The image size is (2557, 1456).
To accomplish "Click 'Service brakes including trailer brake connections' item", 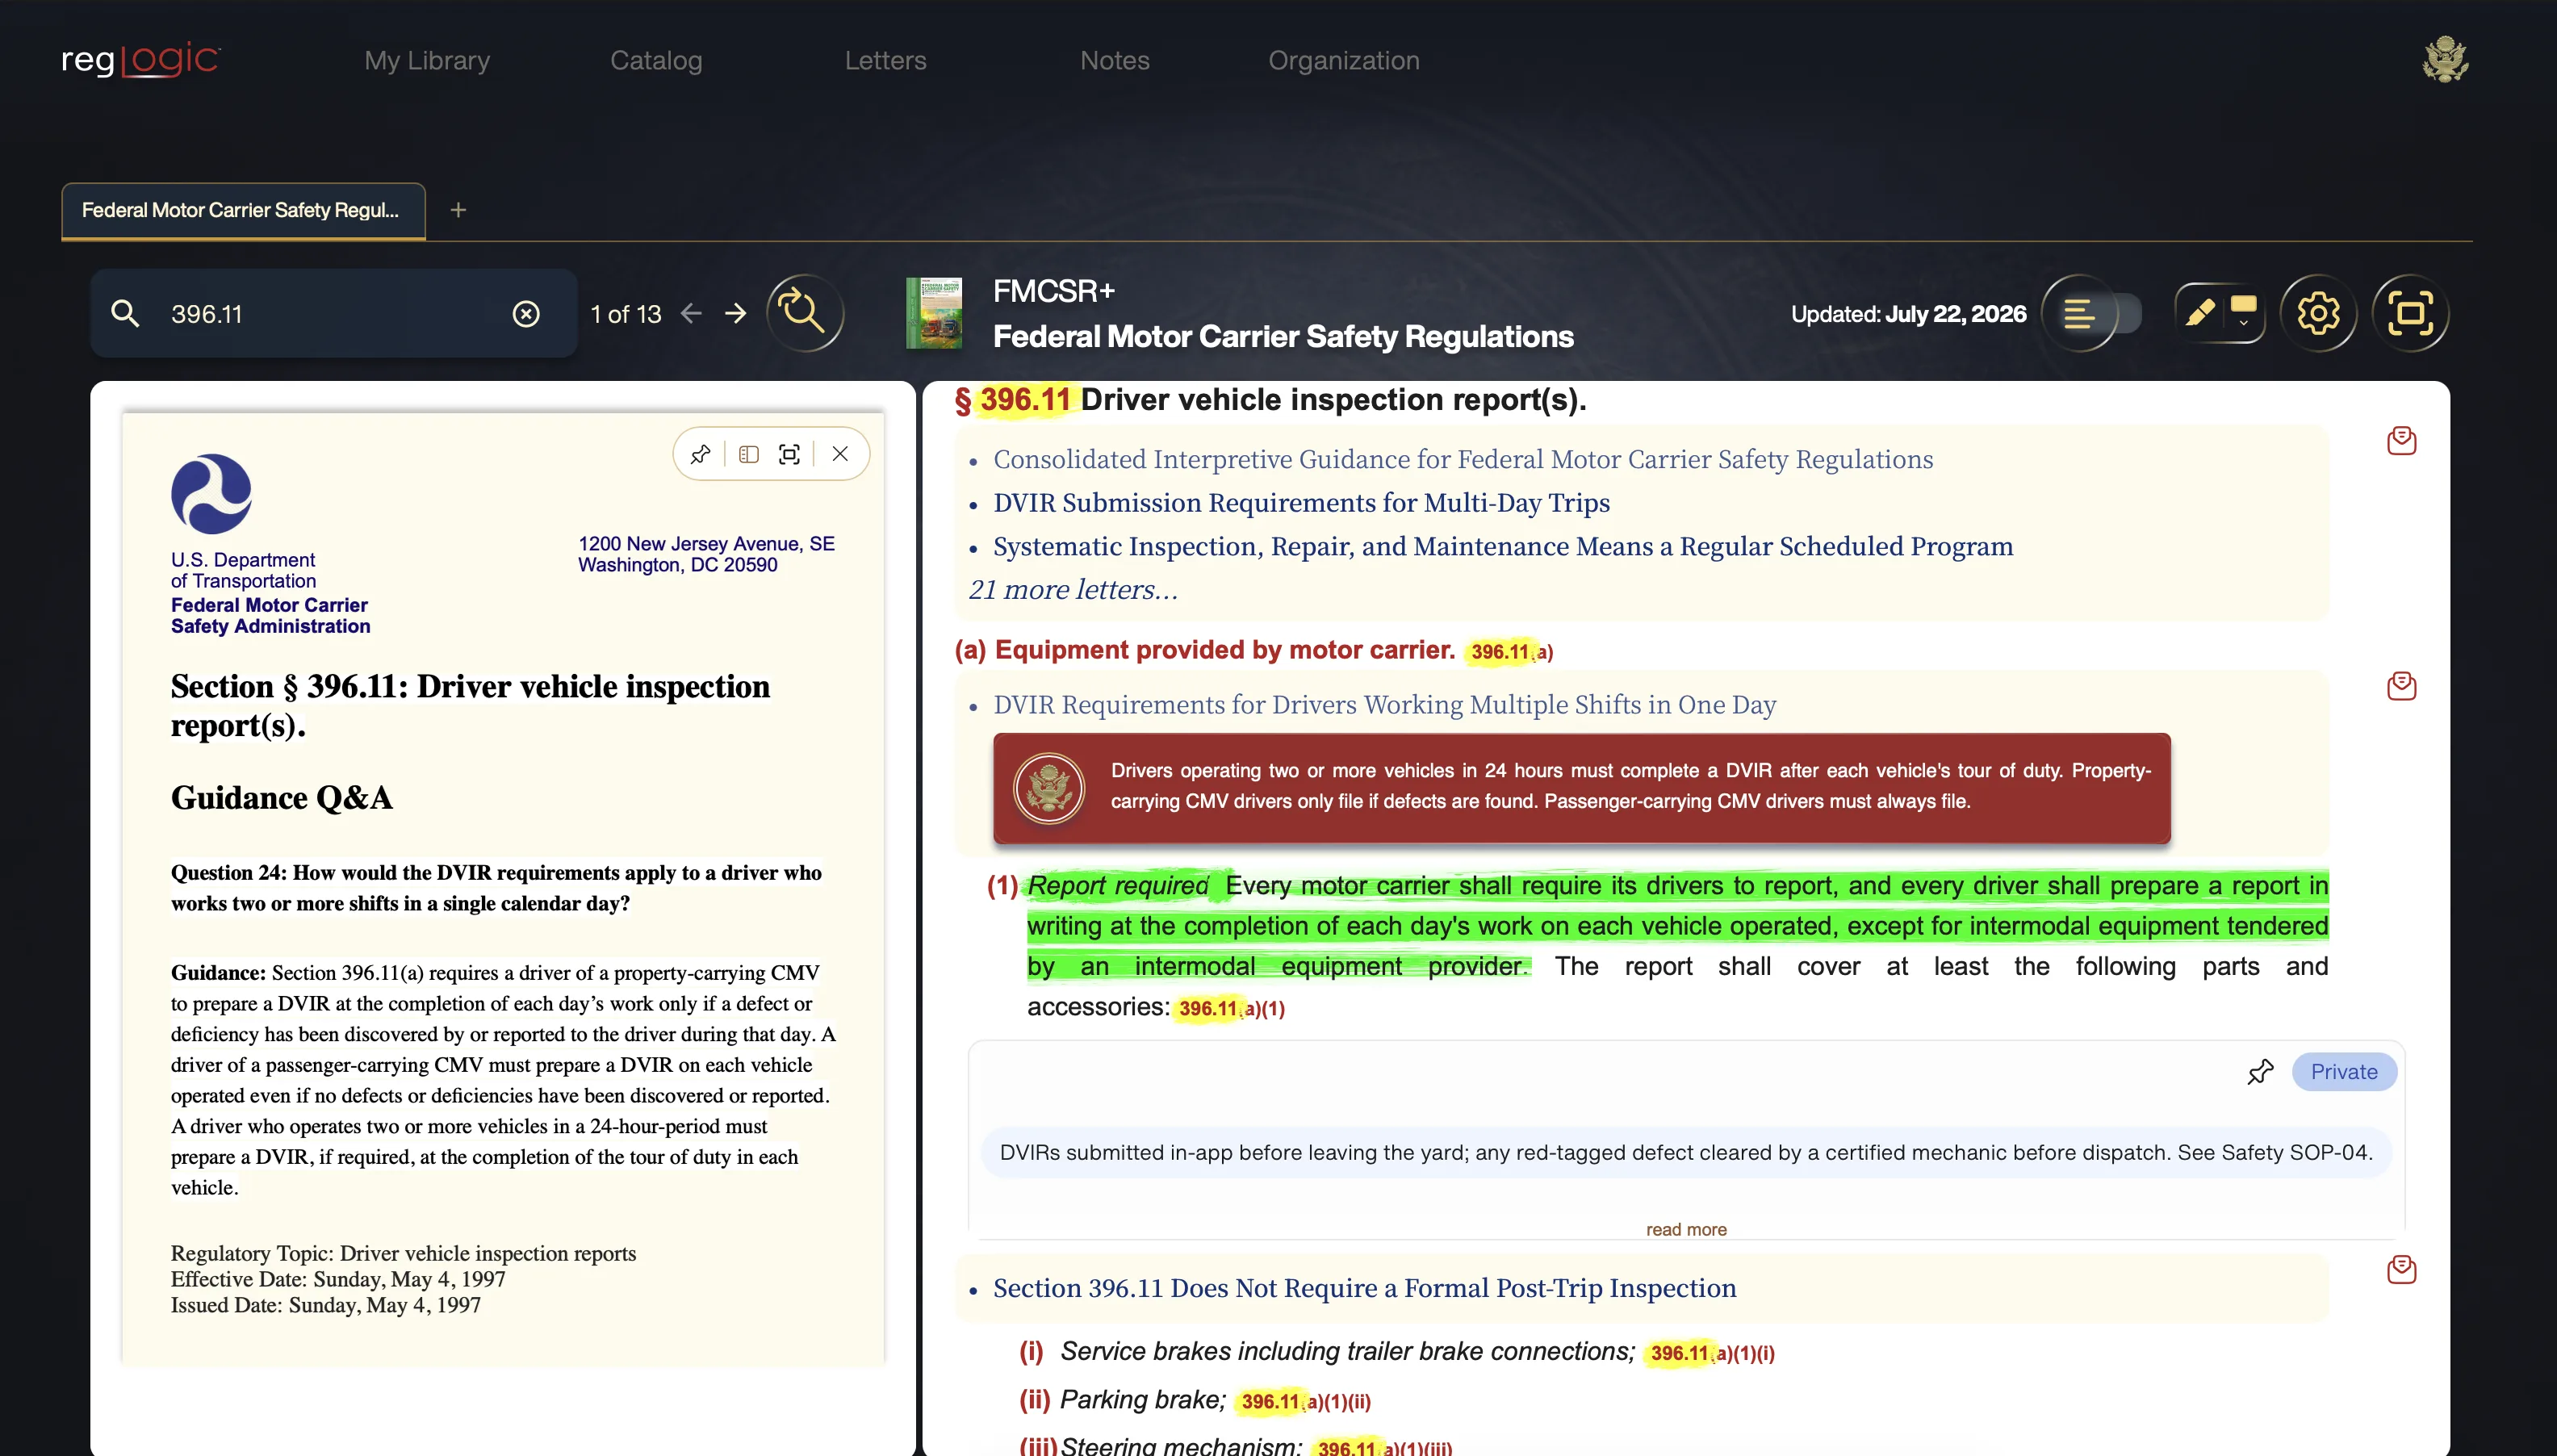I will tap(1347, 1351).
